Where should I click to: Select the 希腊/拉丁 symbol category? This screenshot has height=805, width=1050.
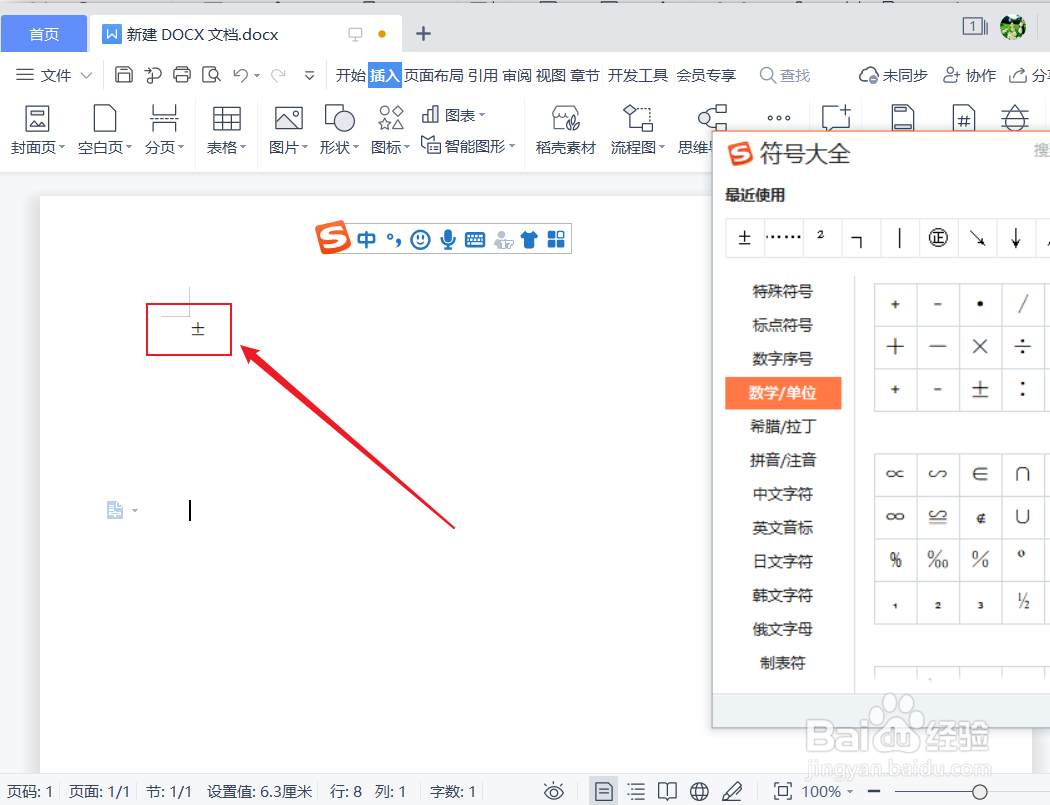pyautogui.click(x=783, y=426)
